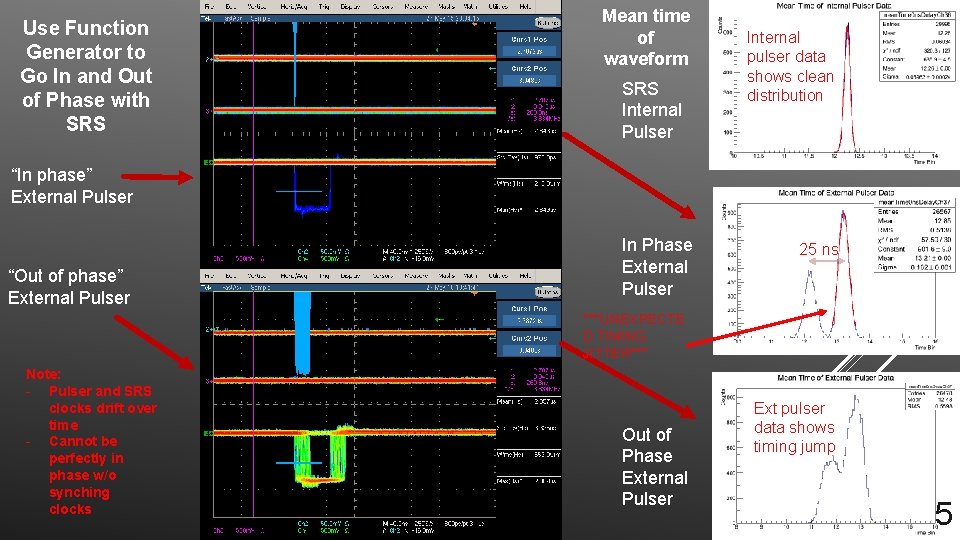Select Curs2 Pos value field in top oscilloscope
The height and width of the screenshot is (540, 960).
(x=529, y=81)
